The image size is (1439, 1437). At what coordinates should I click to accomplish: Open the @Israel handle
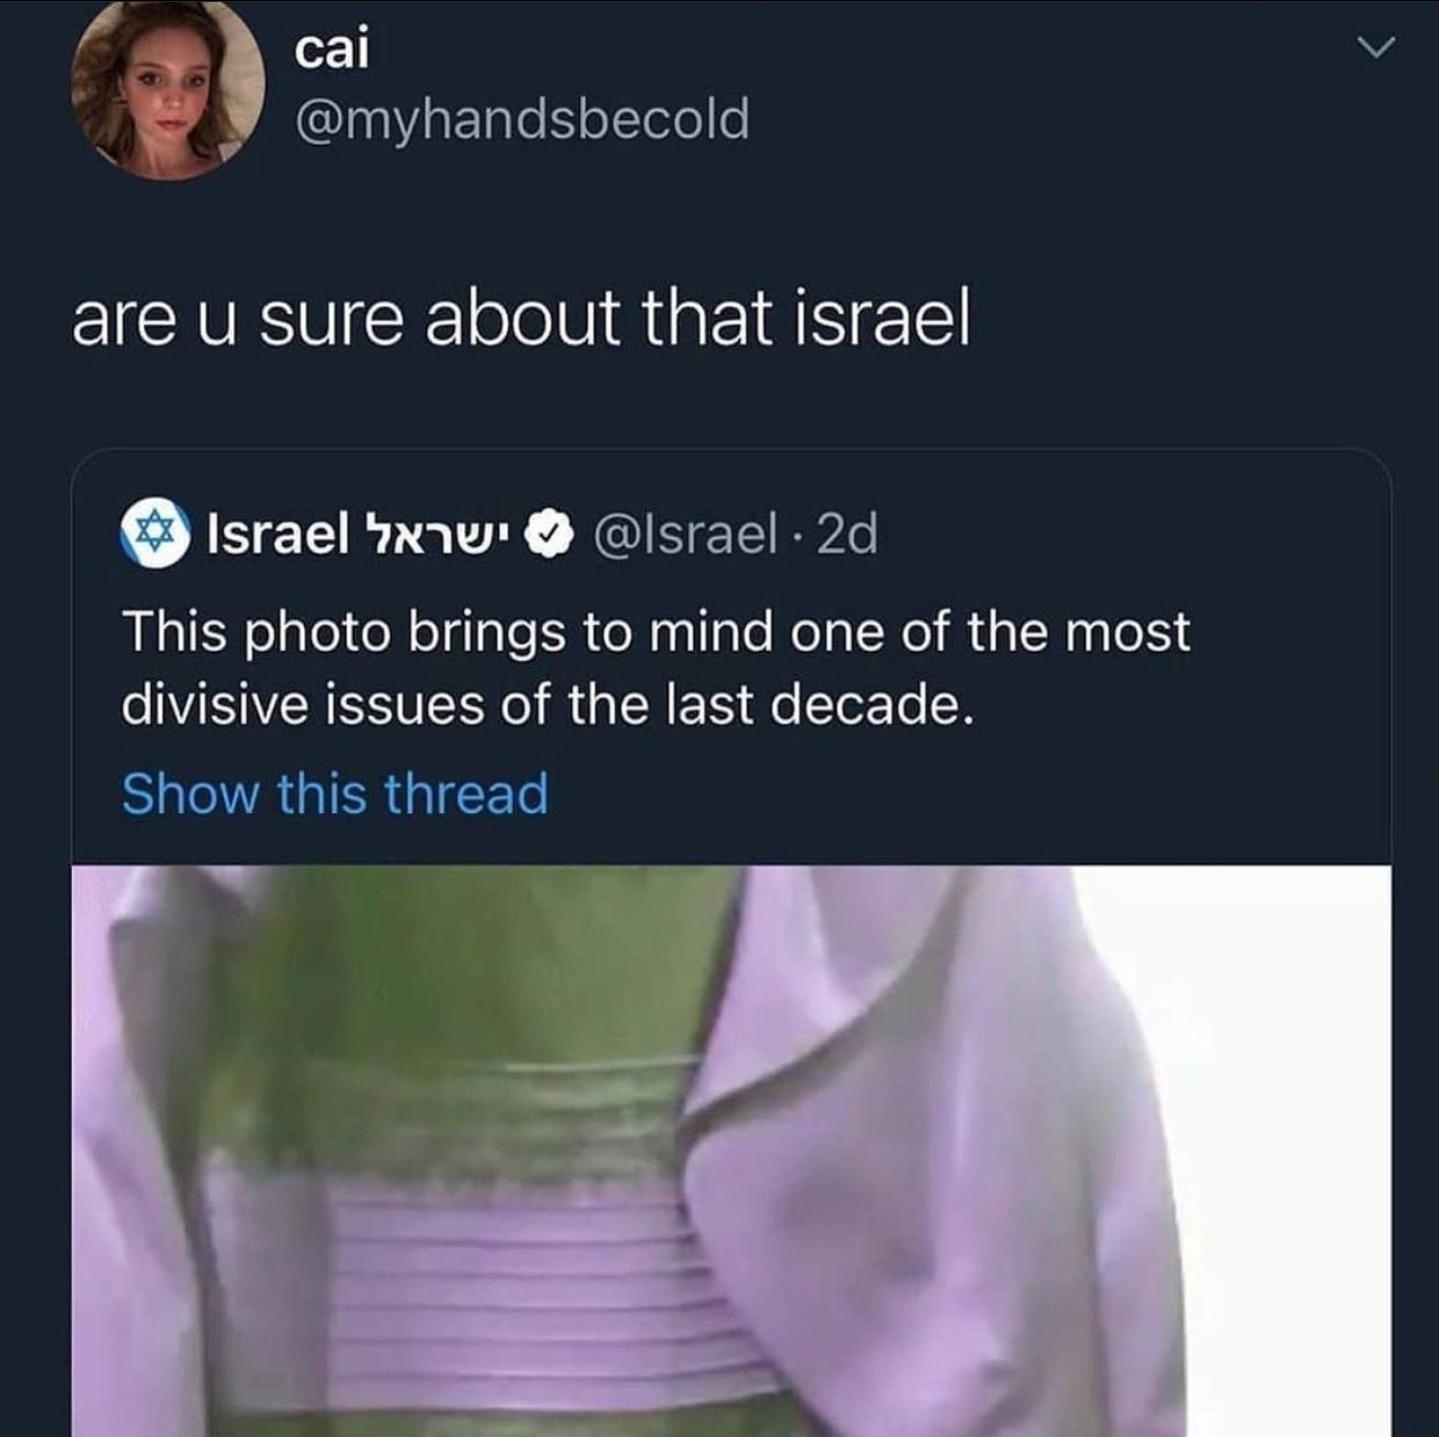coord(685,534)
